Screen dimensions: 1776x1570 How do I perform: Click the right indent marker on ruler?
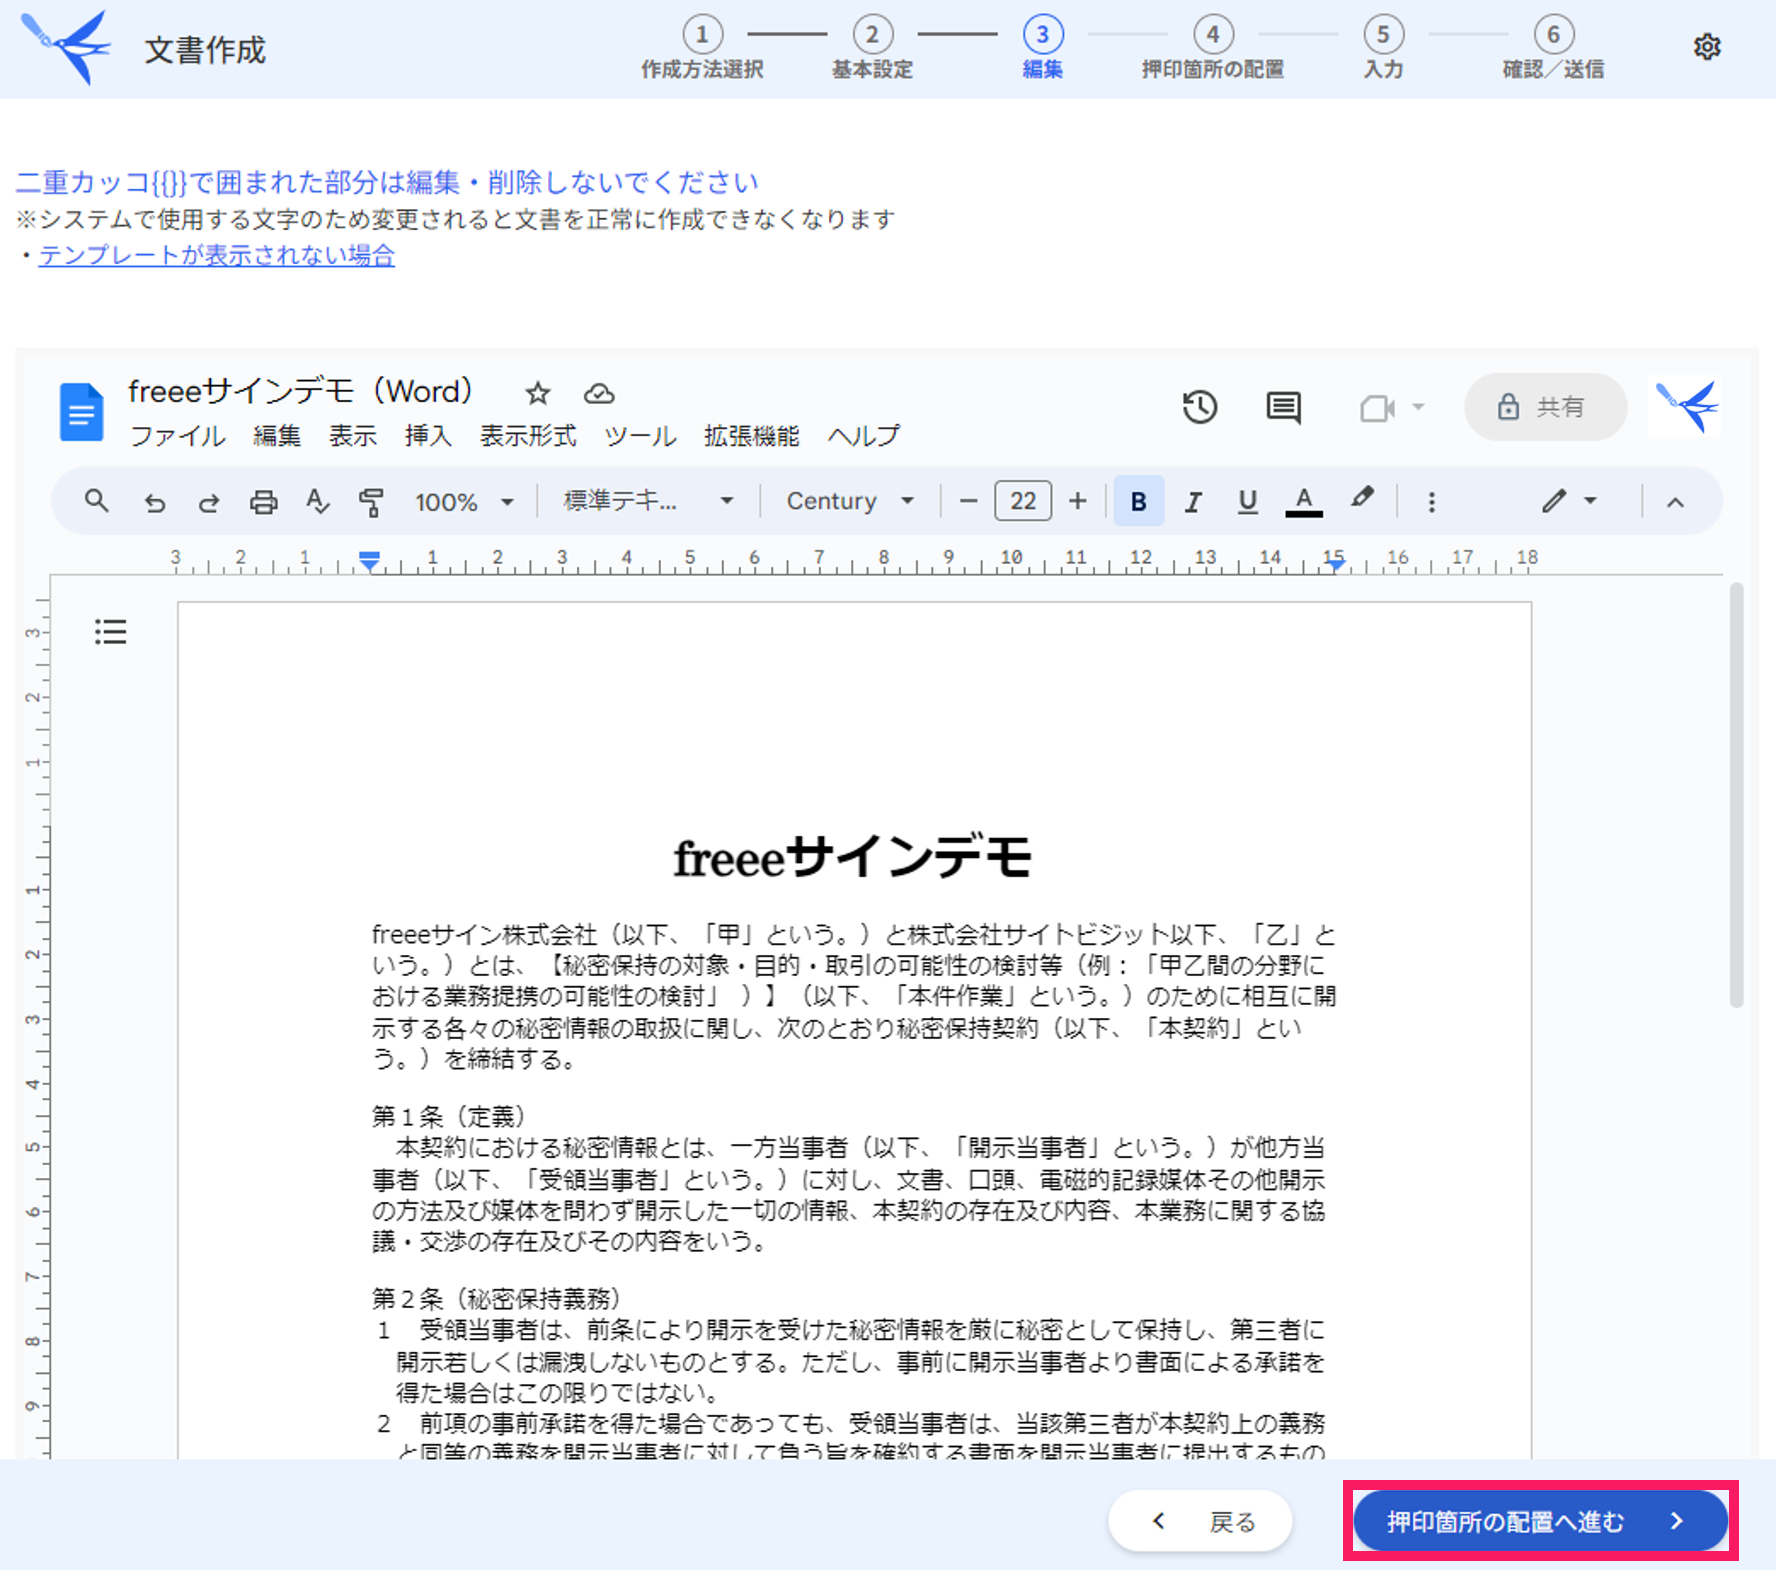coord(1336,565)
